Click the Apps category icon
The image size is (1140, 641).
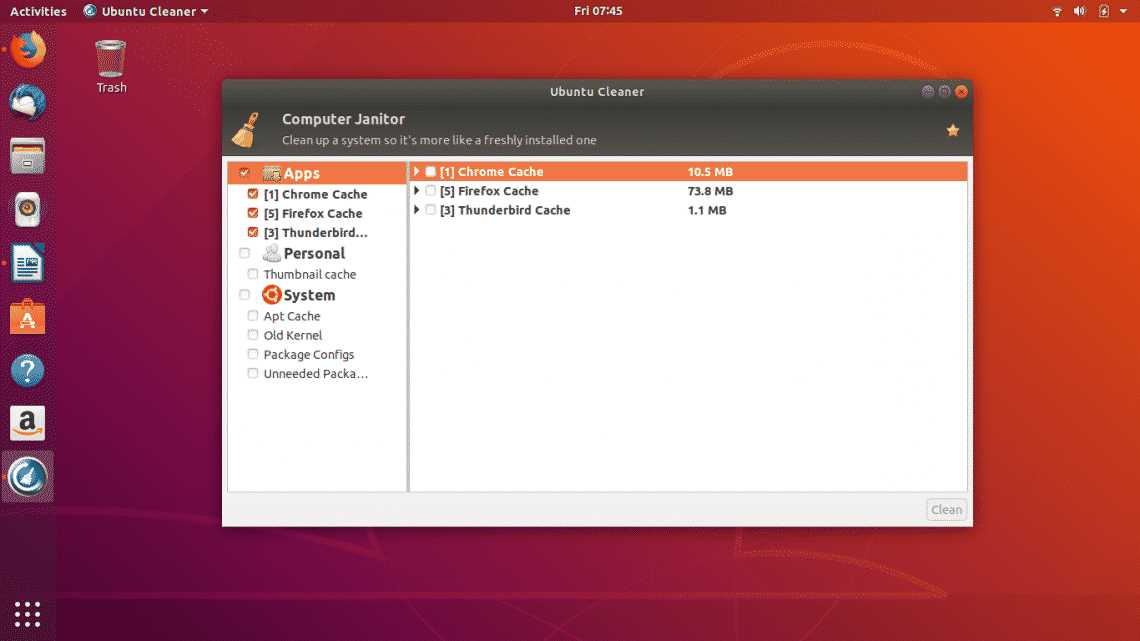270,172
